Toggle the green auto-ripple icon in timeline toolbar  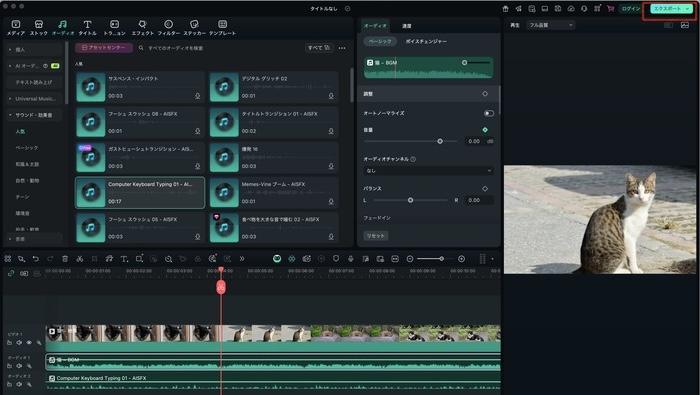(x=277, y=259)
